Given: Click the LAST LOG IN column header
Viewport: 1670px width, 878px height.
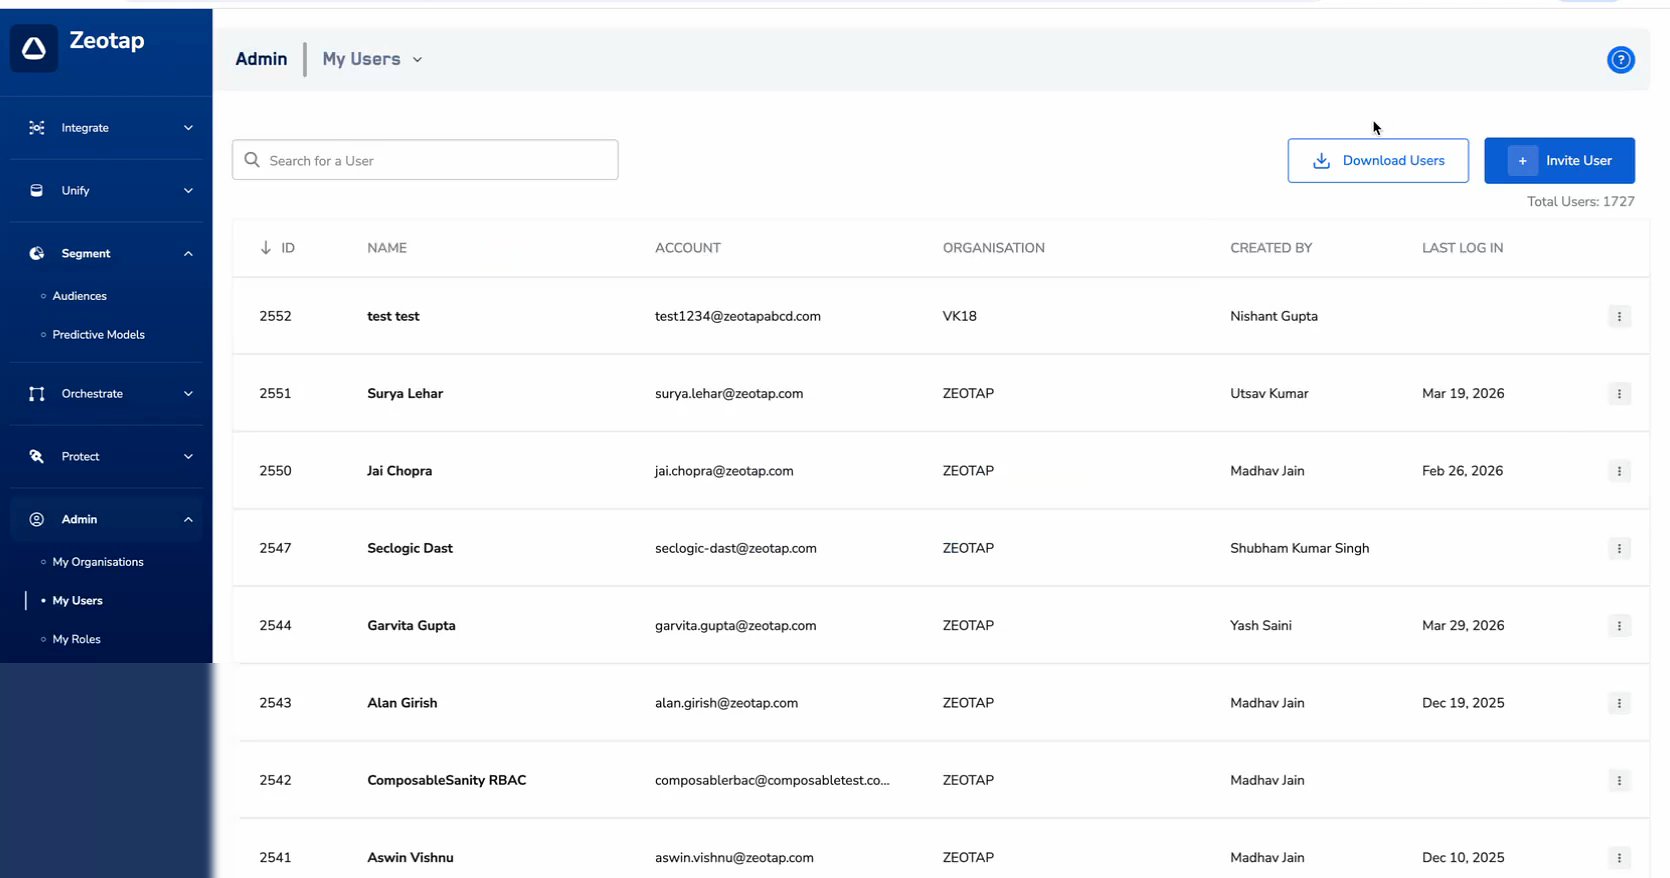Looking at the screenshot, I should pyautogui.click(x=1462, y=248).
